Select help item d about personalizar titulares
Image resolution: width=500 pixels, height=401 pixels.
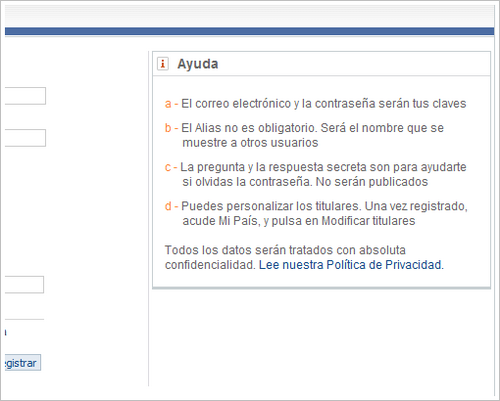click(316, 213)
